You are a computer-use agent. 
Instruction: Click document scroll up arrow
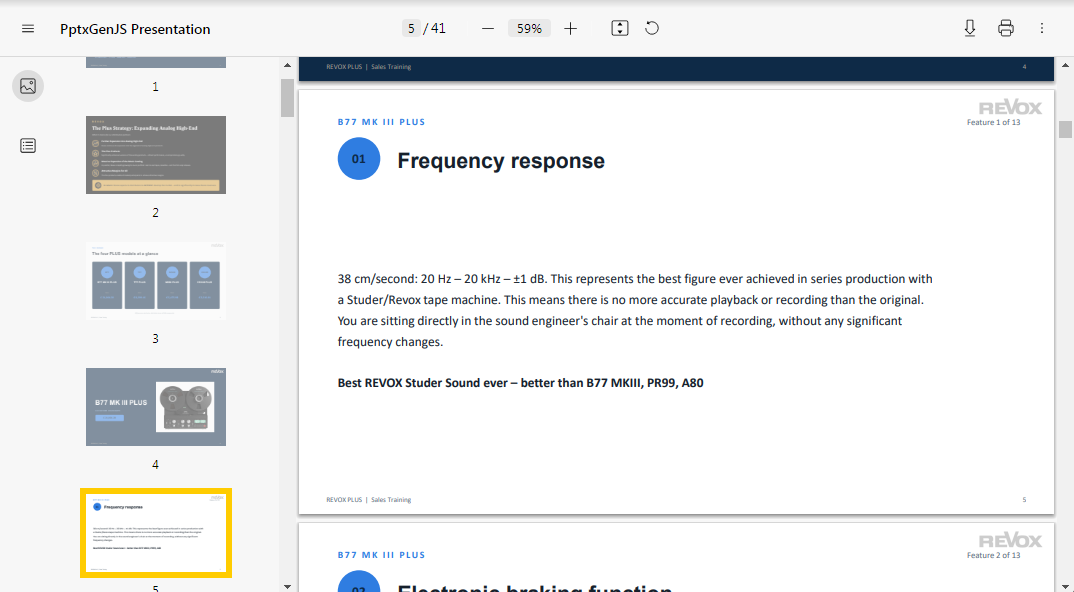click(1065, 65)
